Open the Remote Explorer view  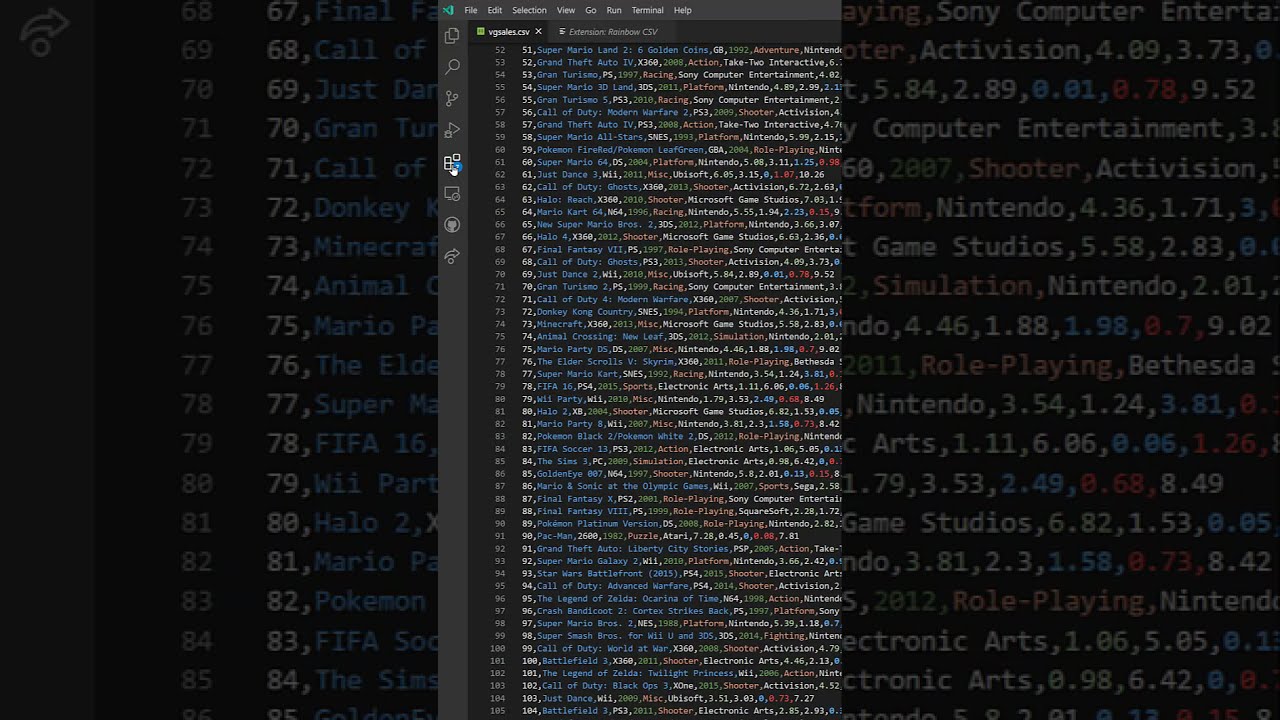452,193
